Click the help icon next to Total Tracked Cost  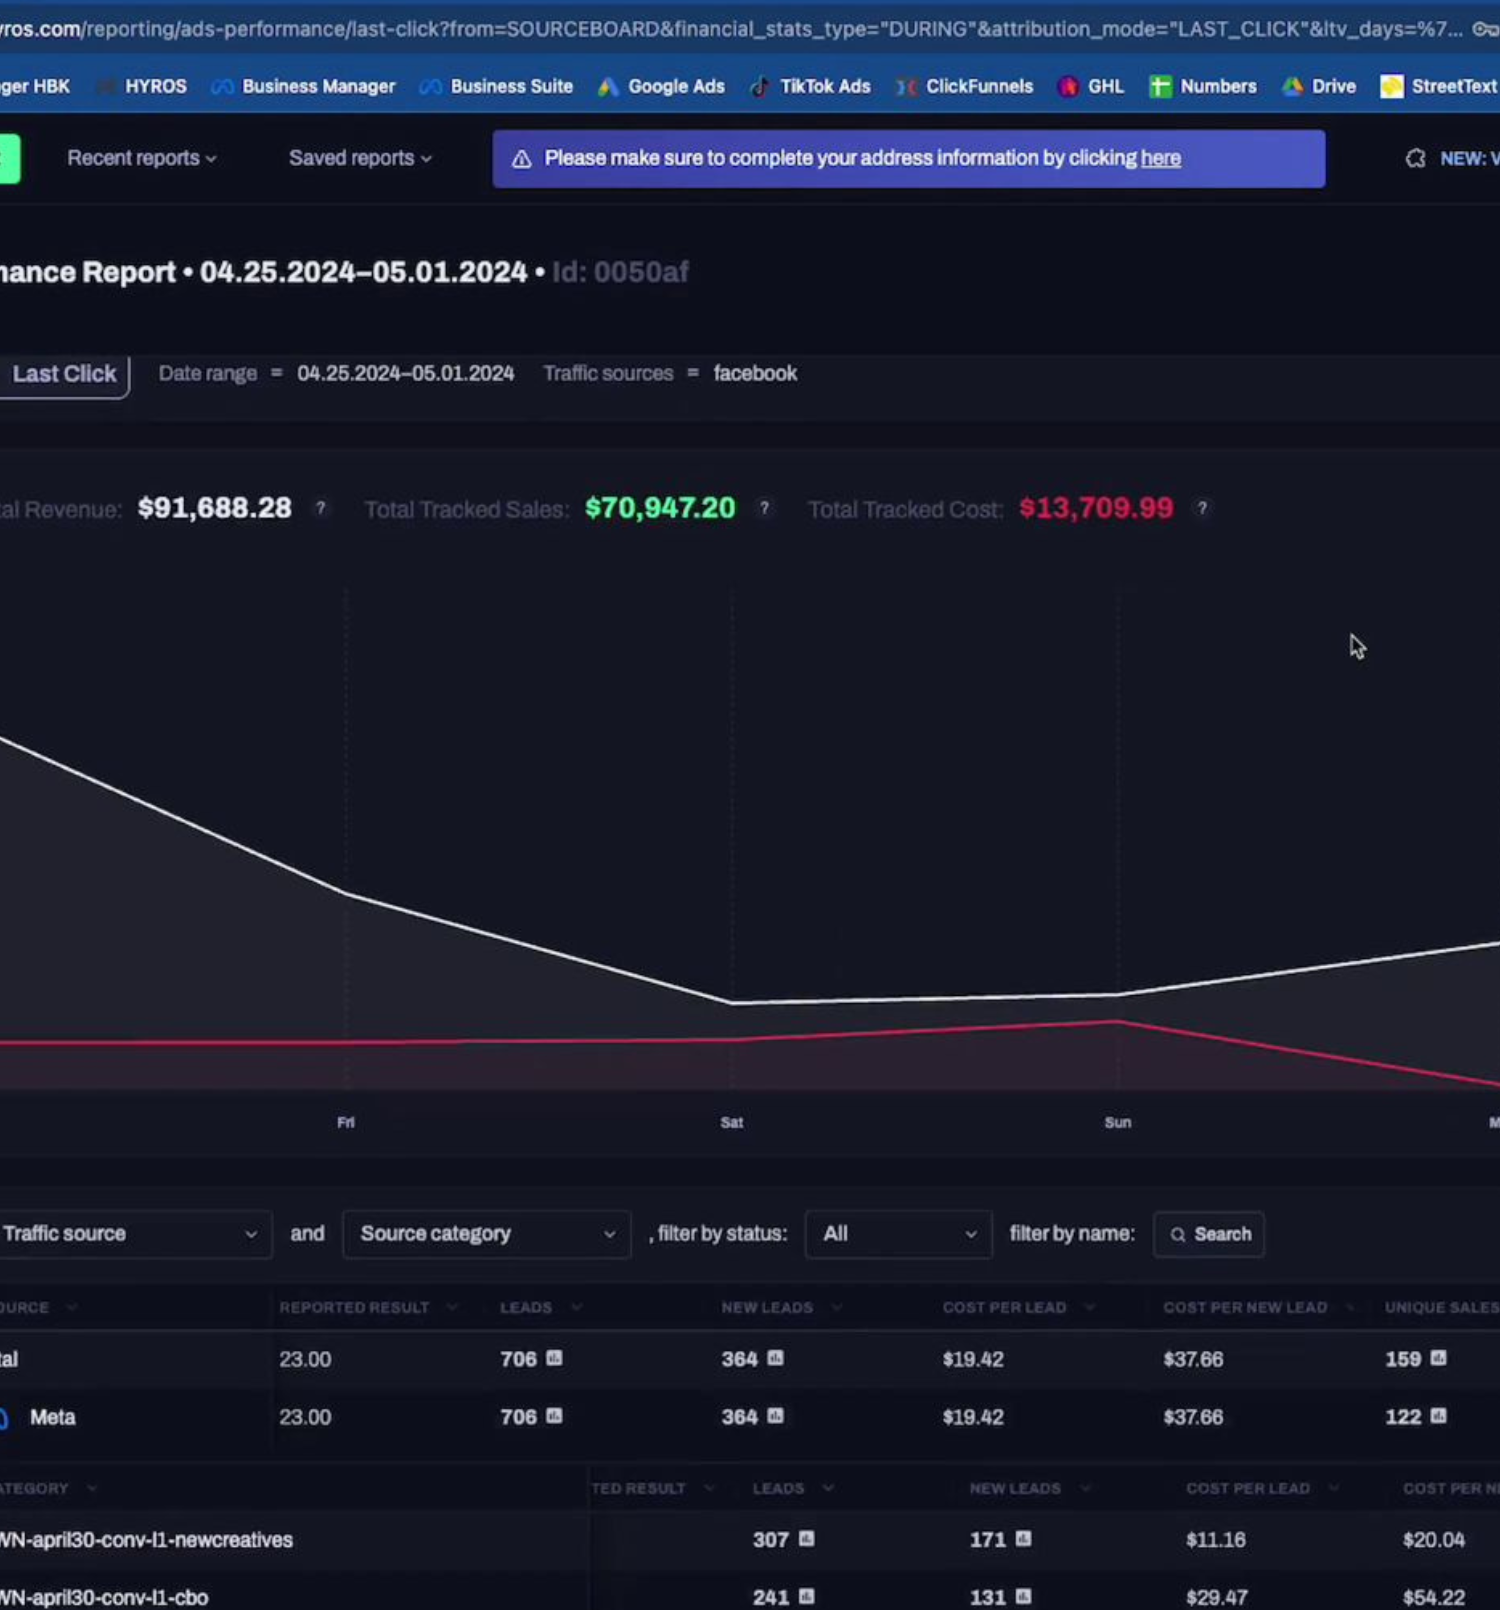click(1202, 508)
